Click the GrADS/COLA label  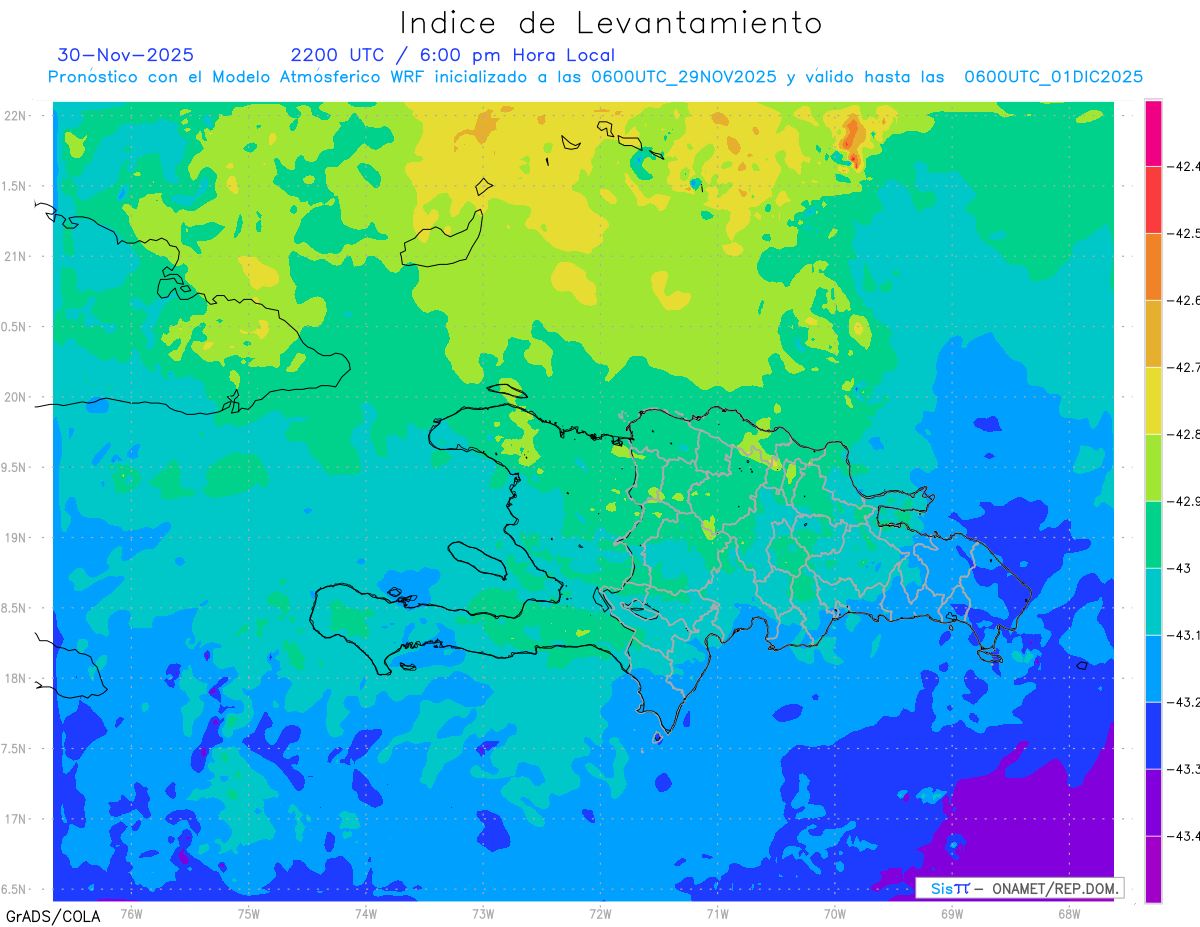53,916
